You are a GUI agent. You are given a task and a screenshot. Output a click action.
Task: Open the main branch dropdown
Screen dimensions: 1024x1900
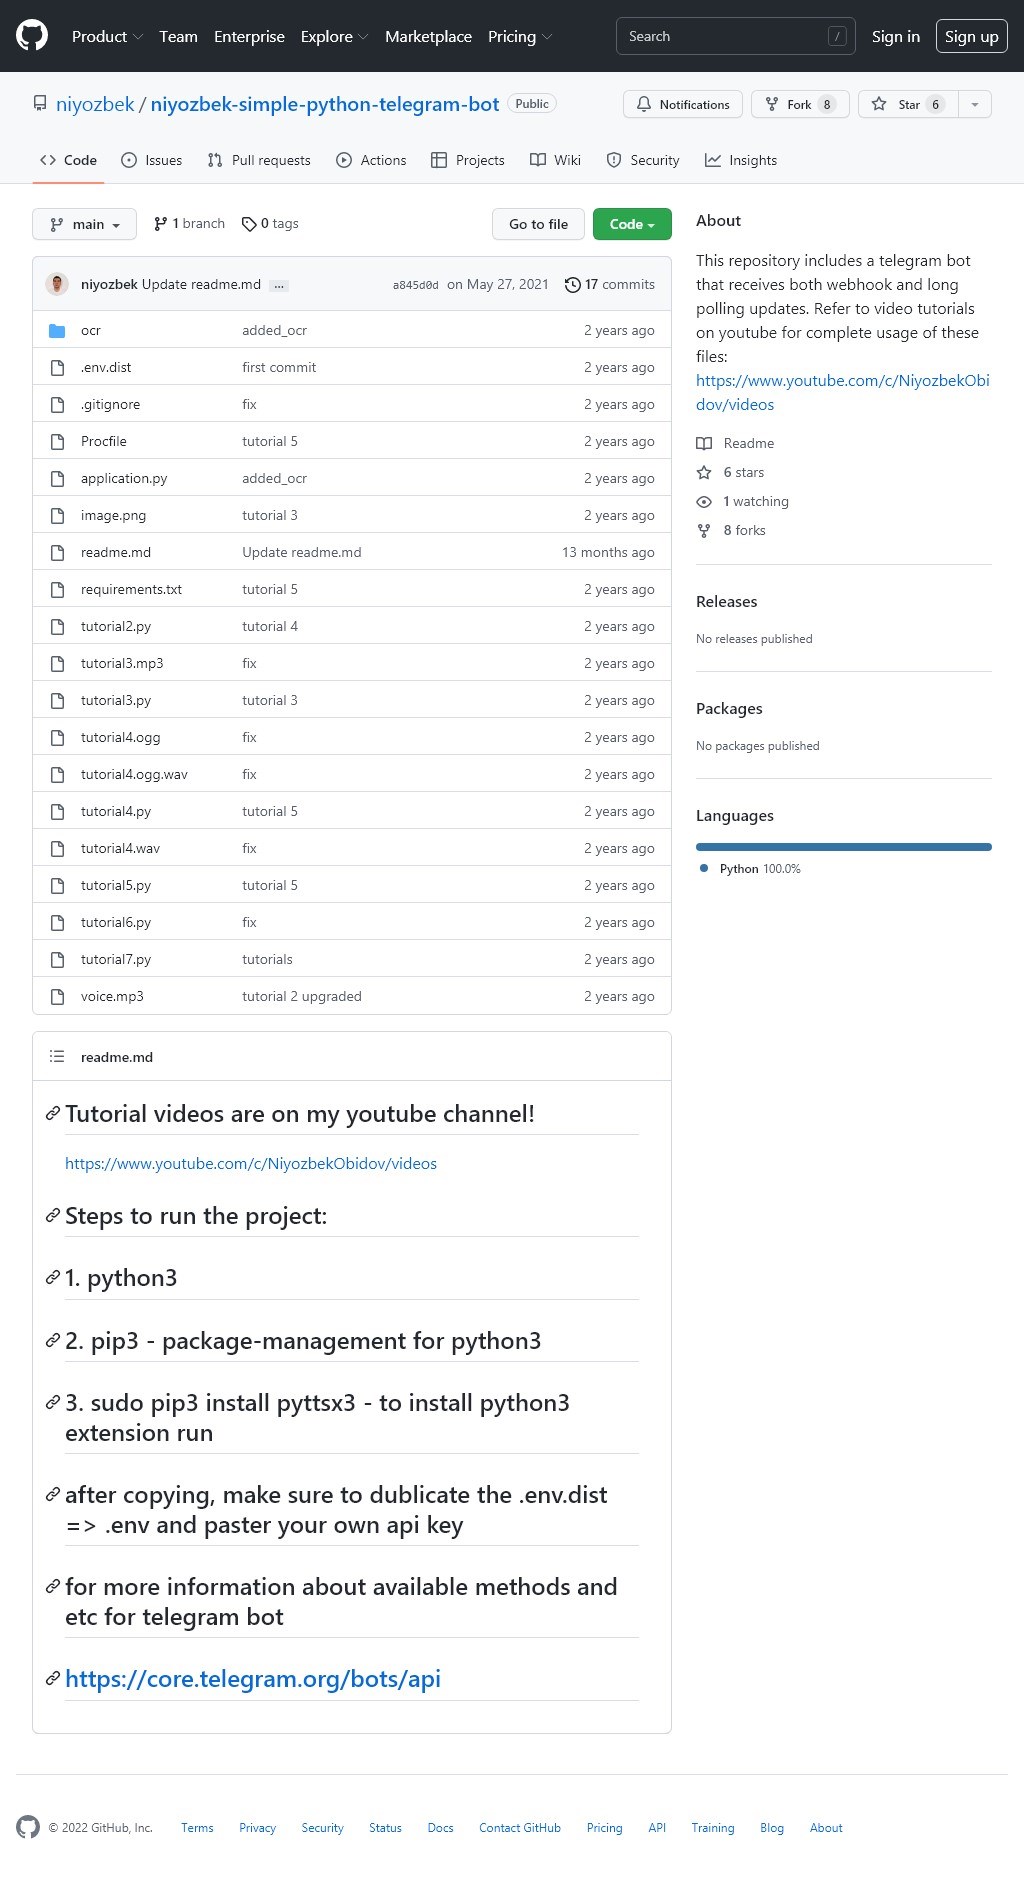(85, 224)
